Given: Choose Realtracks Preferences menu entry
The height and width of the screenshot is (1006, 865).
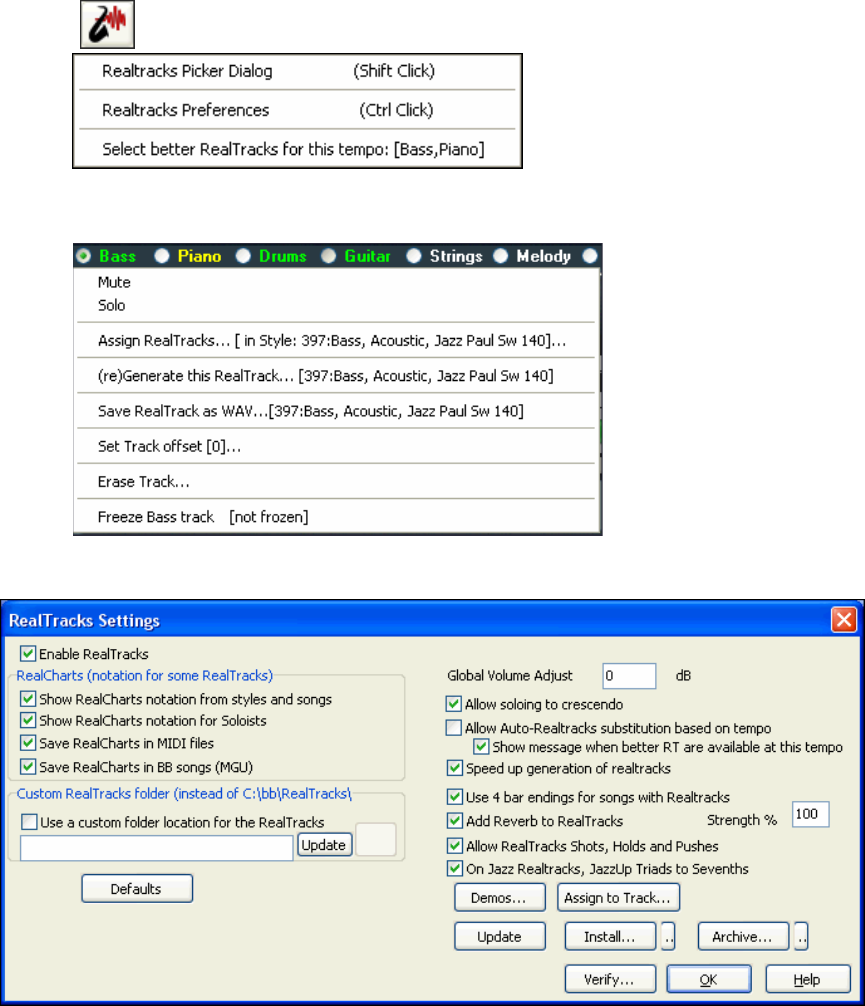Looking at the screenshot, I should [x=297, y=110].
